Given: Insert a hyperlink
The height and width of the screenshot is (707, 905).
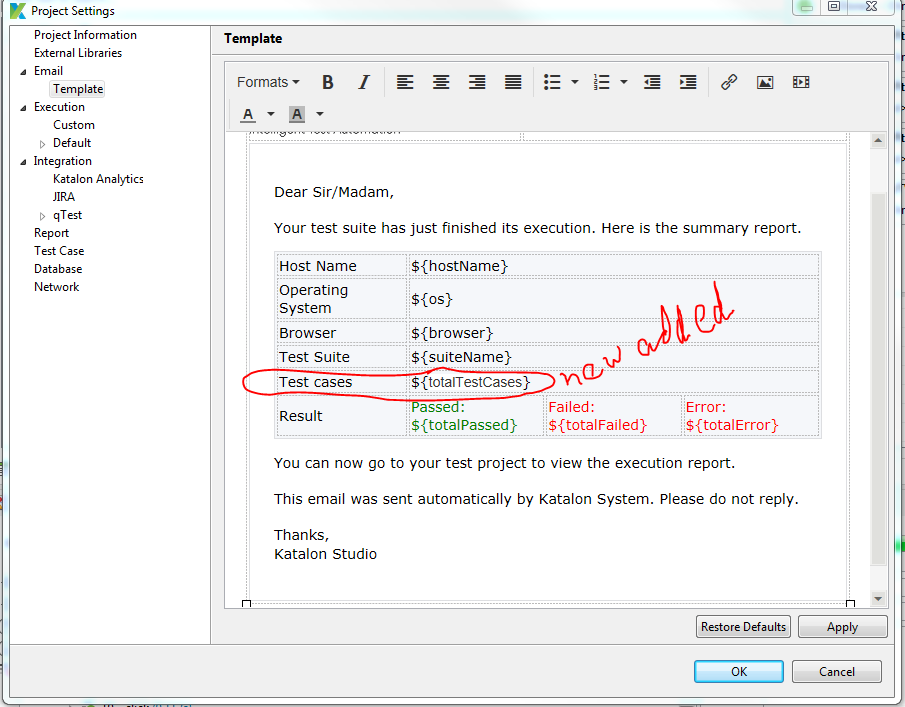Looking at the screenshot, I should (729, 83).
